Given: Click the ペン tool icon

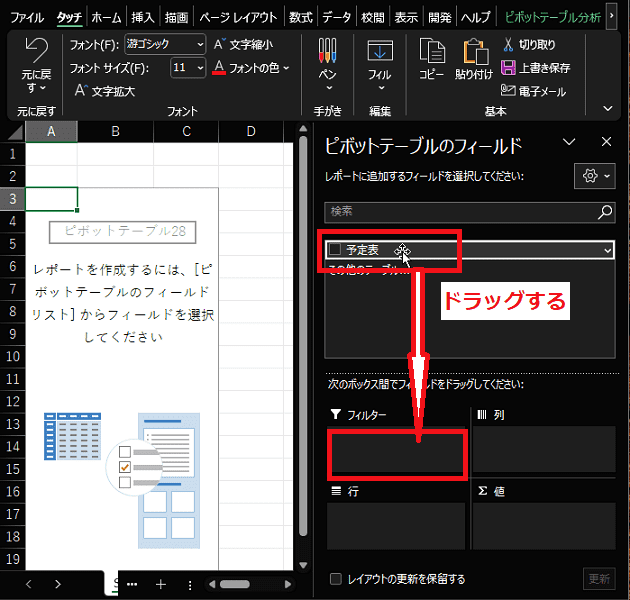Looking at the screenshot, I should [327, 51].
